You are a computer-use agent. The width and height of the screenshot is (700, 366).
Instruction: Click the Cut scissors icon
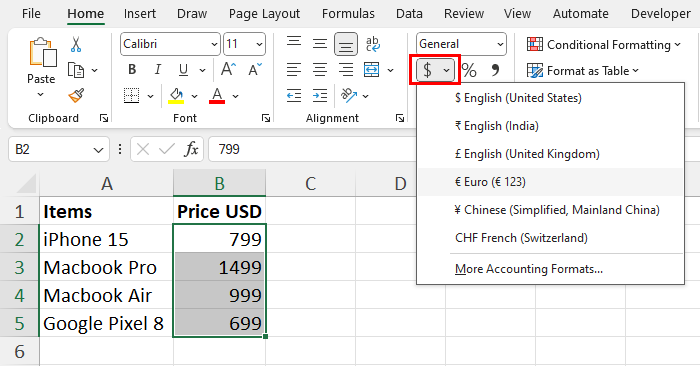pos(76,44)
